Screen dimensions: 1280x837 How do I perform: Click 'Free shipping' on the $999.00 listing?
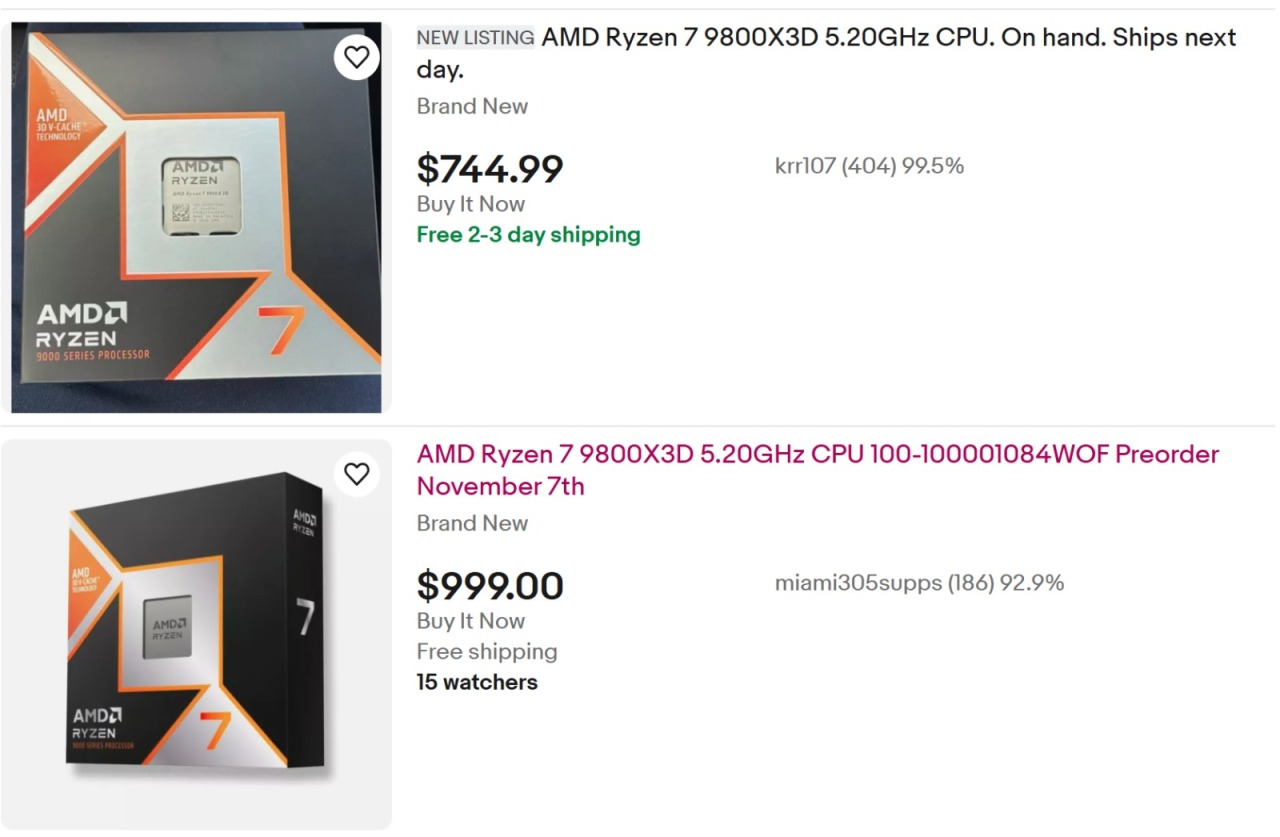tap(487, 652)
